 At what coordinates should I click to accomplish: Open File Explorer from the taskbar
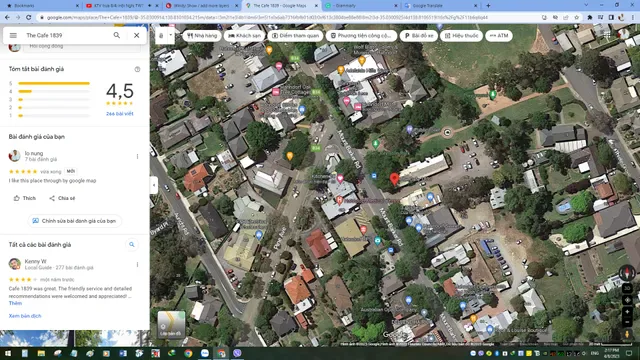tap(41, 353)
